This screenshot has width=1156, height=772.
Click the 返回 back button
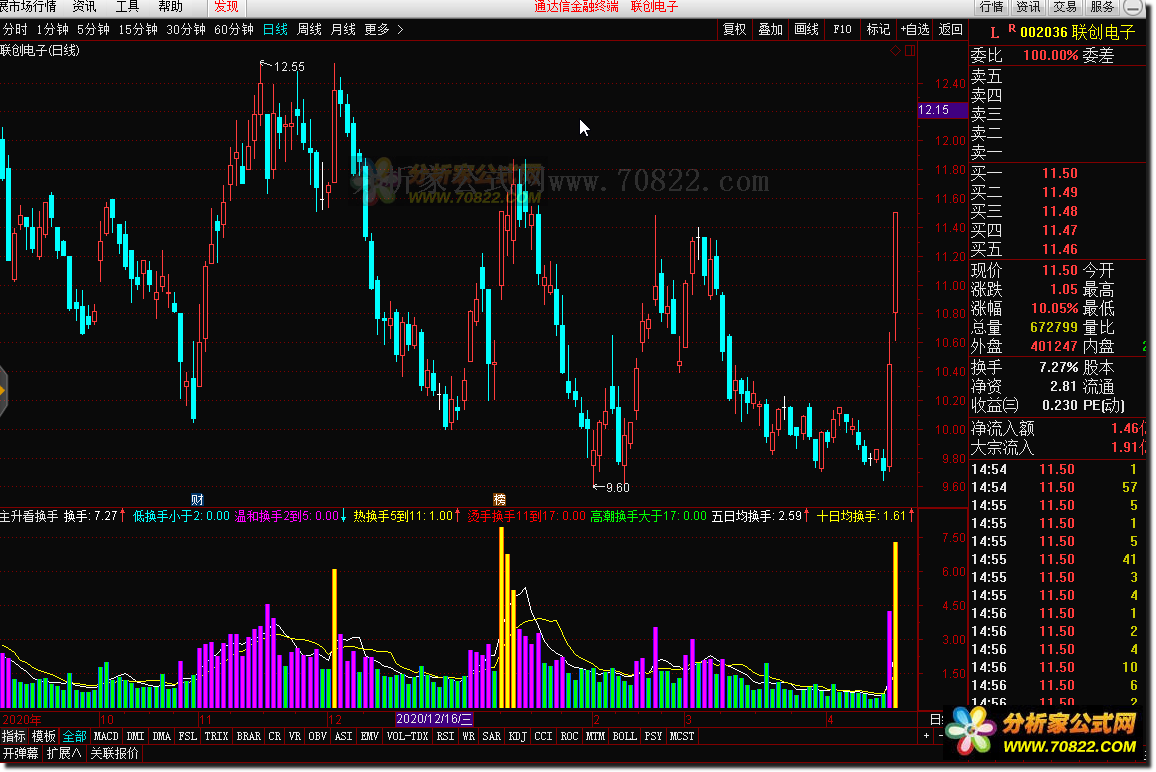click(x=950, y=29)
